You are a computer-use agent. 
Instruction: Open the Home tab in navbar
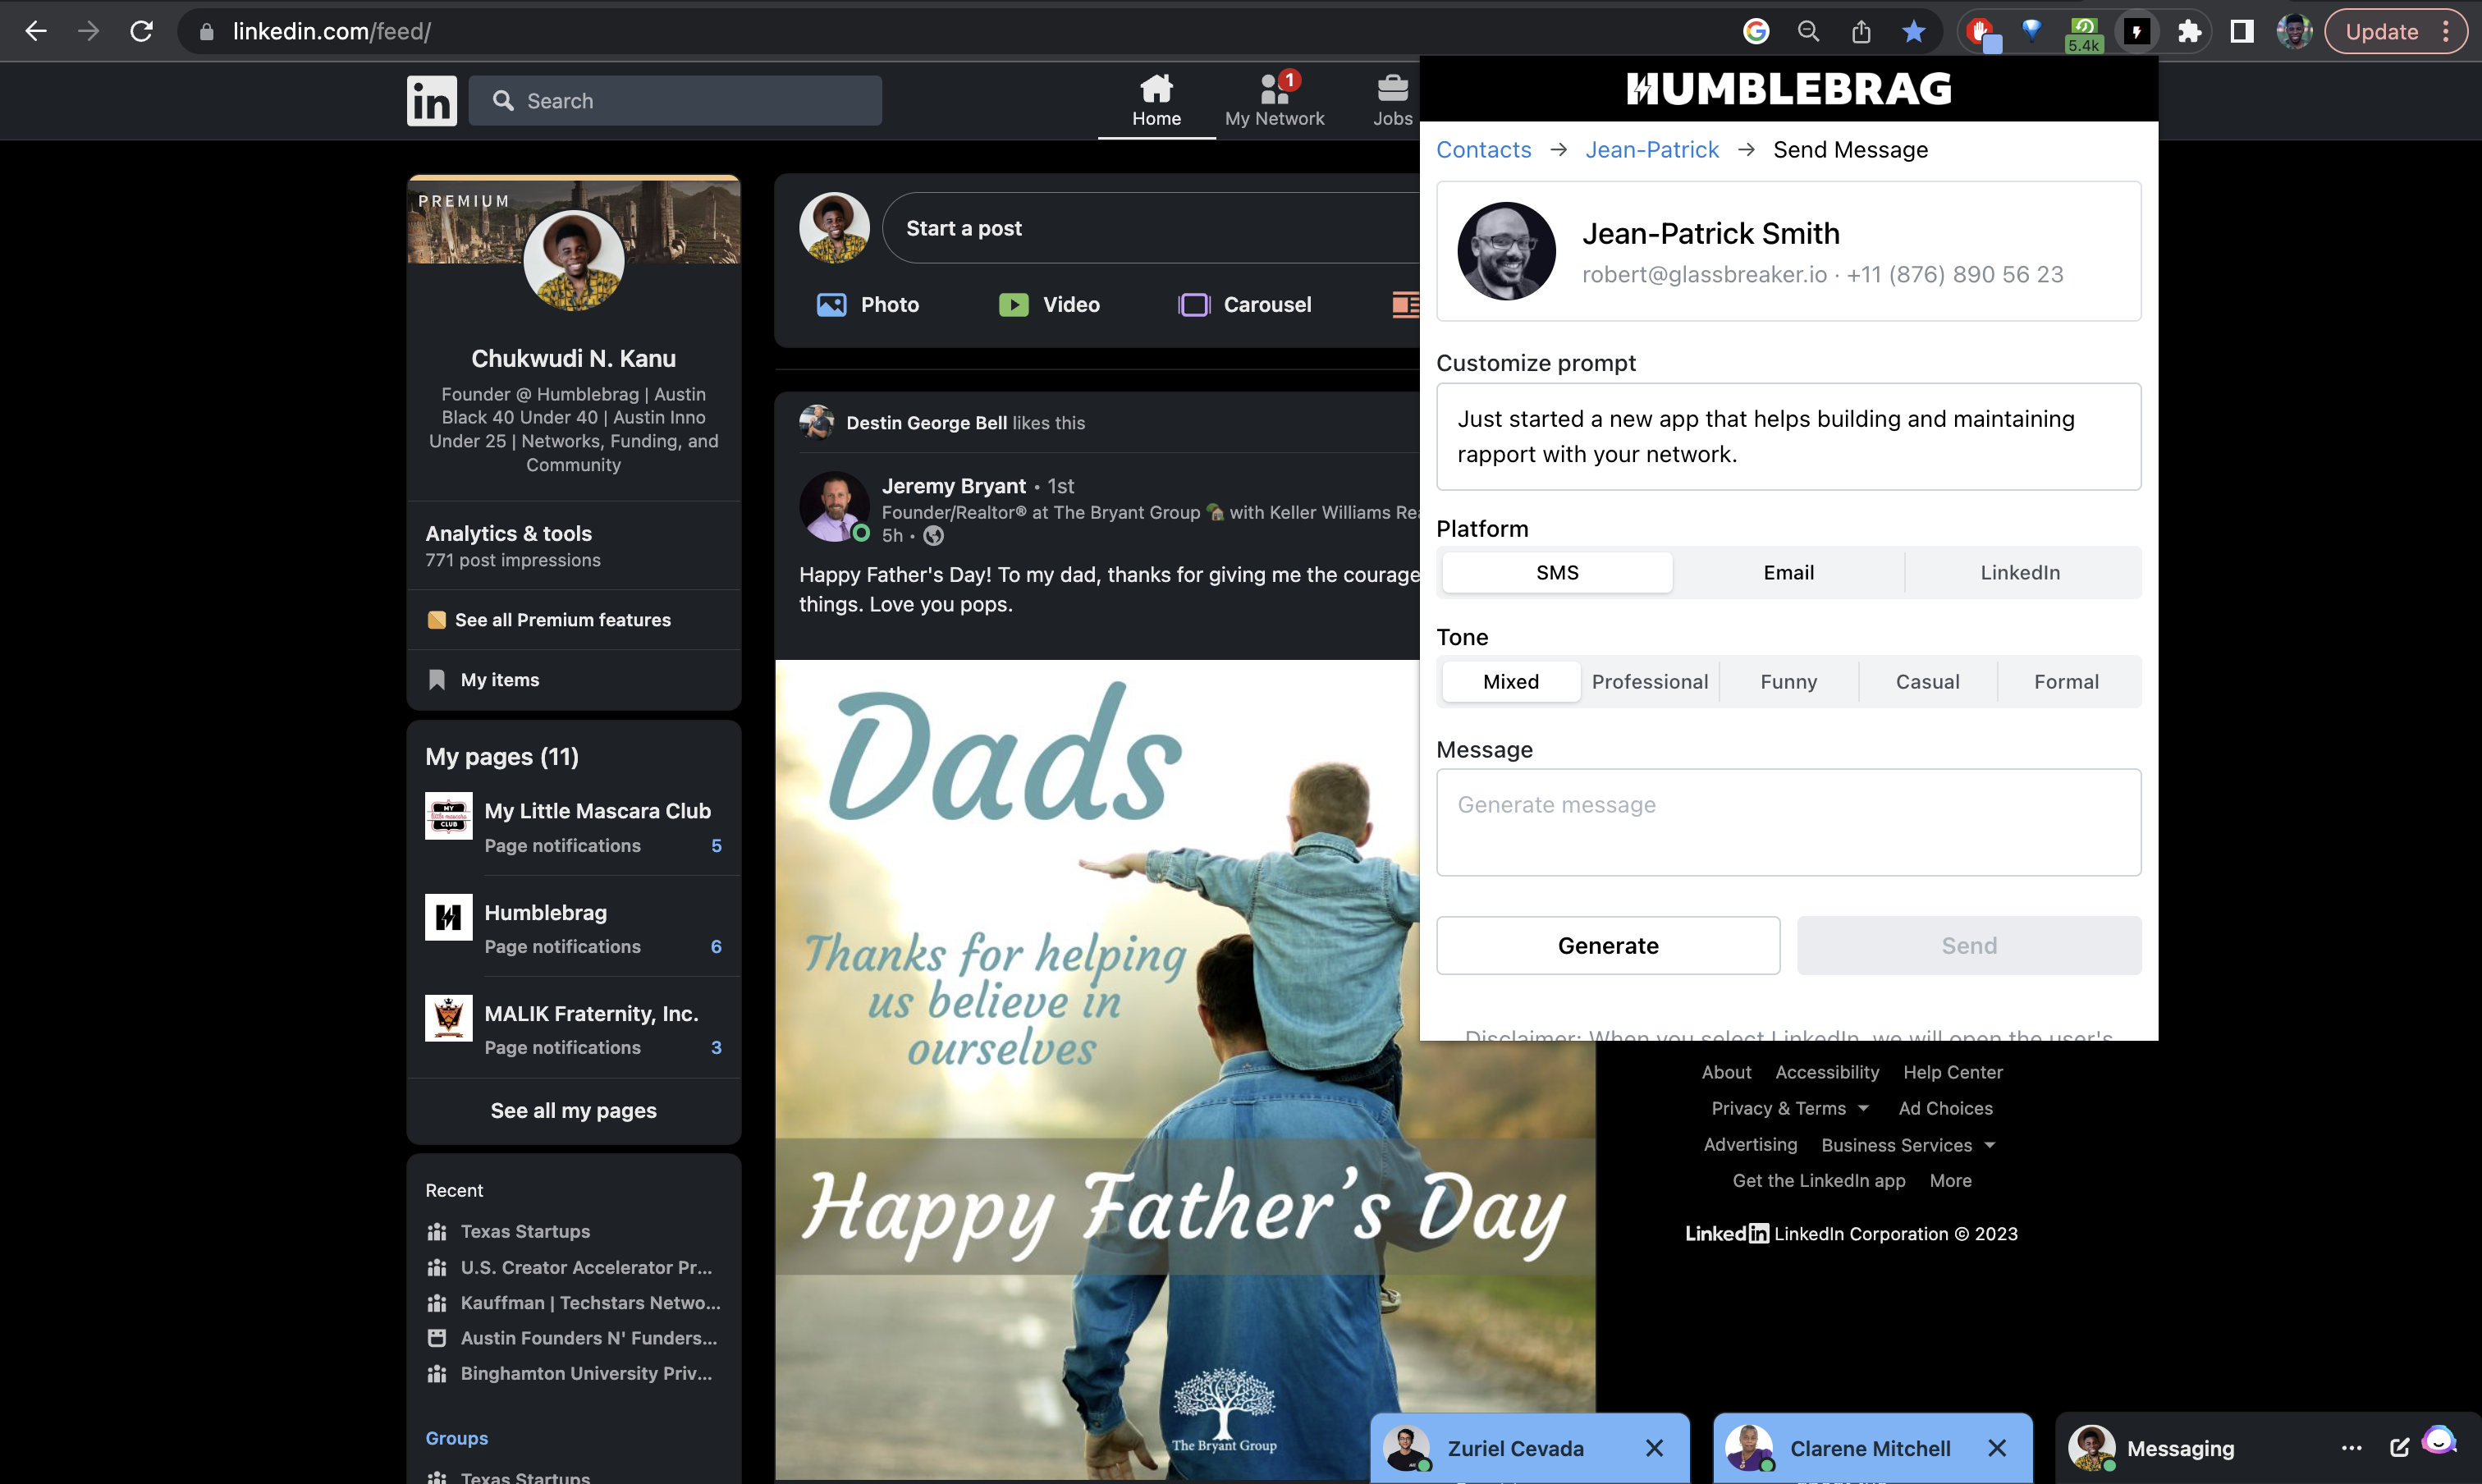click(1156, 99)
